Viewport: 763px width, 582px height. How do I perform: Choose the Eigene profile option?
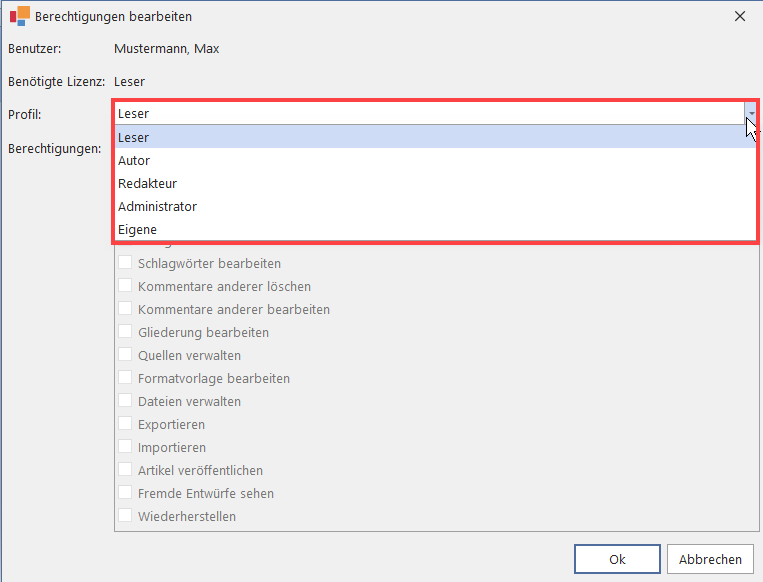137,229
